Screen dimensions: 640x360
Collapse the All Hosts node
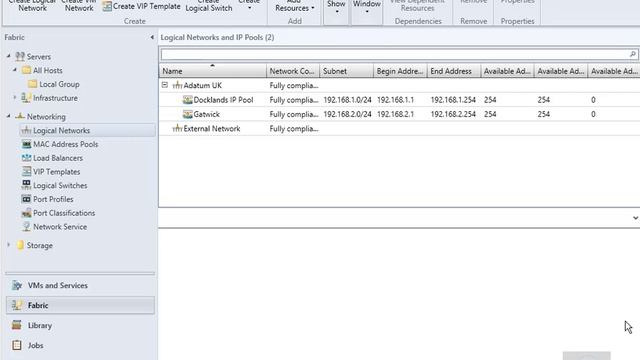[15, 70]
